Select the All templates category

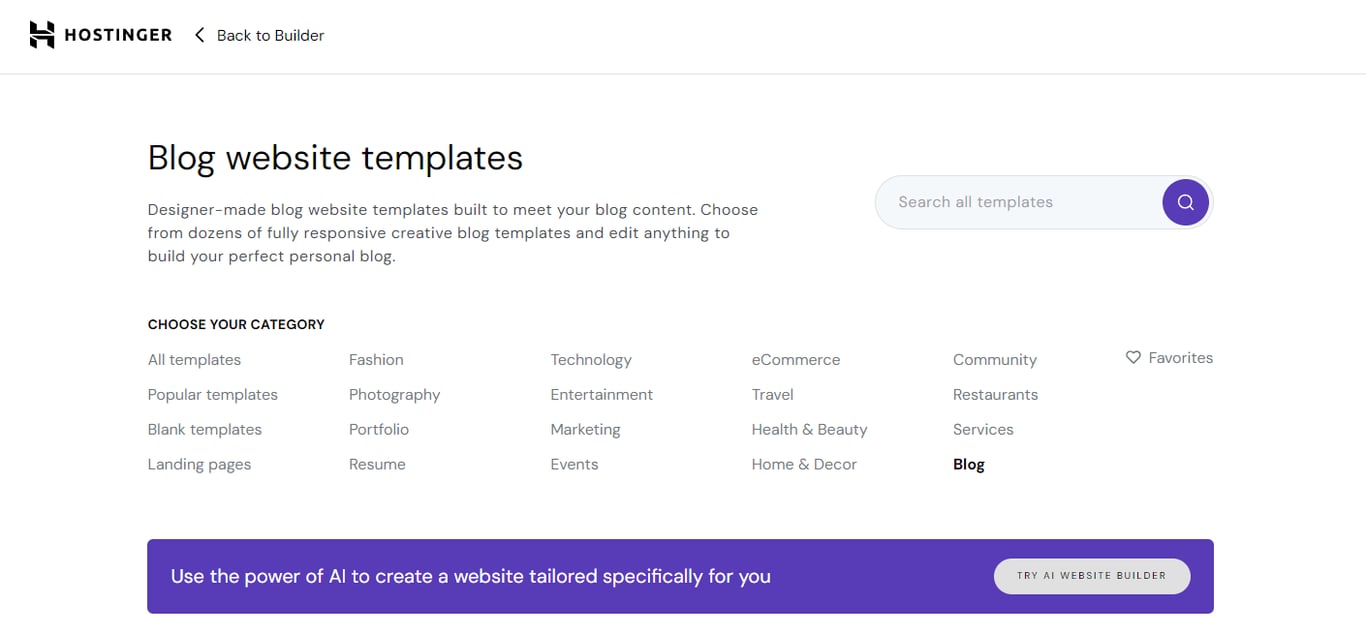tap(193, 359)
